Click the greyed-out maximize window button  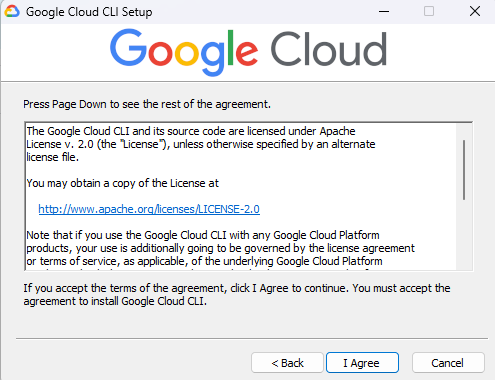pyautogui.click(x=429, y=12)
